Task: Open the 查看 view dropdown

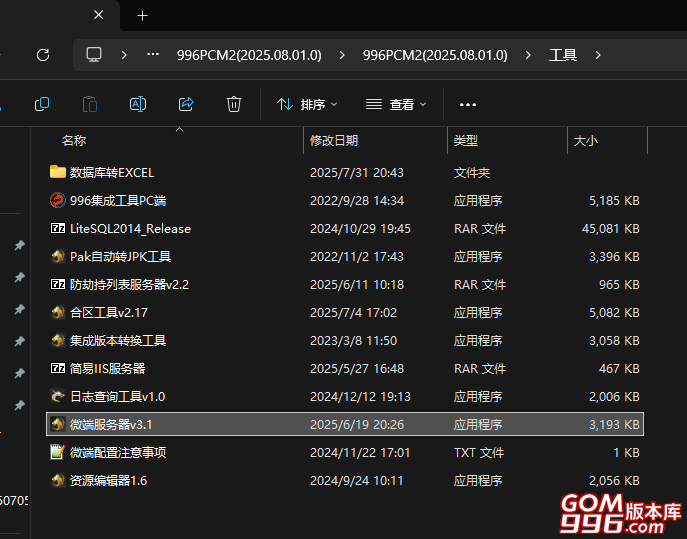Action: click(x=396, y=104)
